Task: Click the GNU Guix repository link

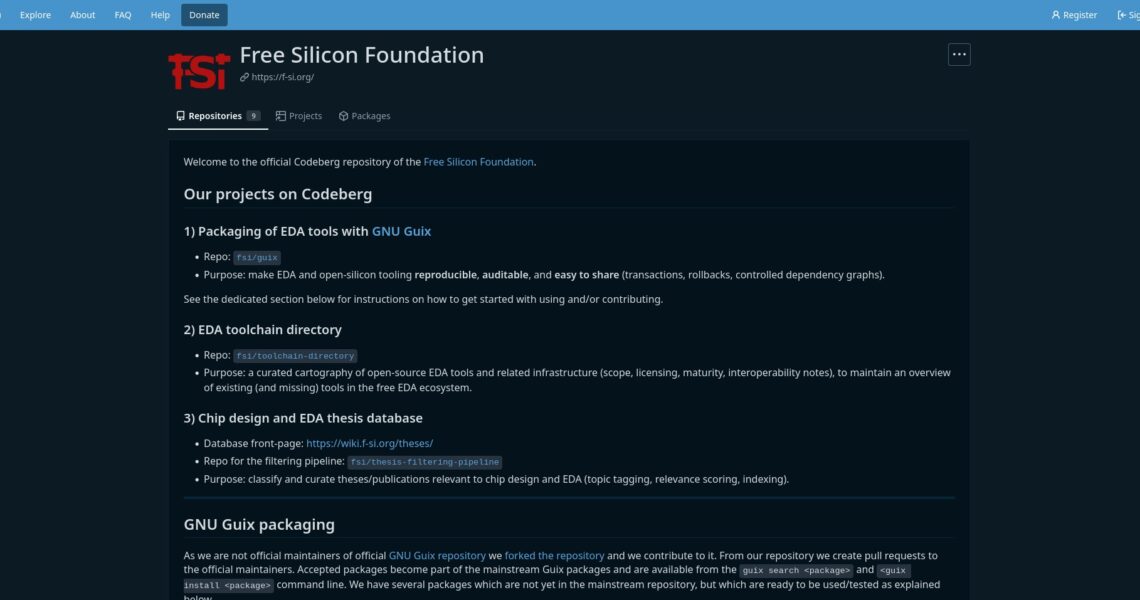Action: tap(439, 555)
